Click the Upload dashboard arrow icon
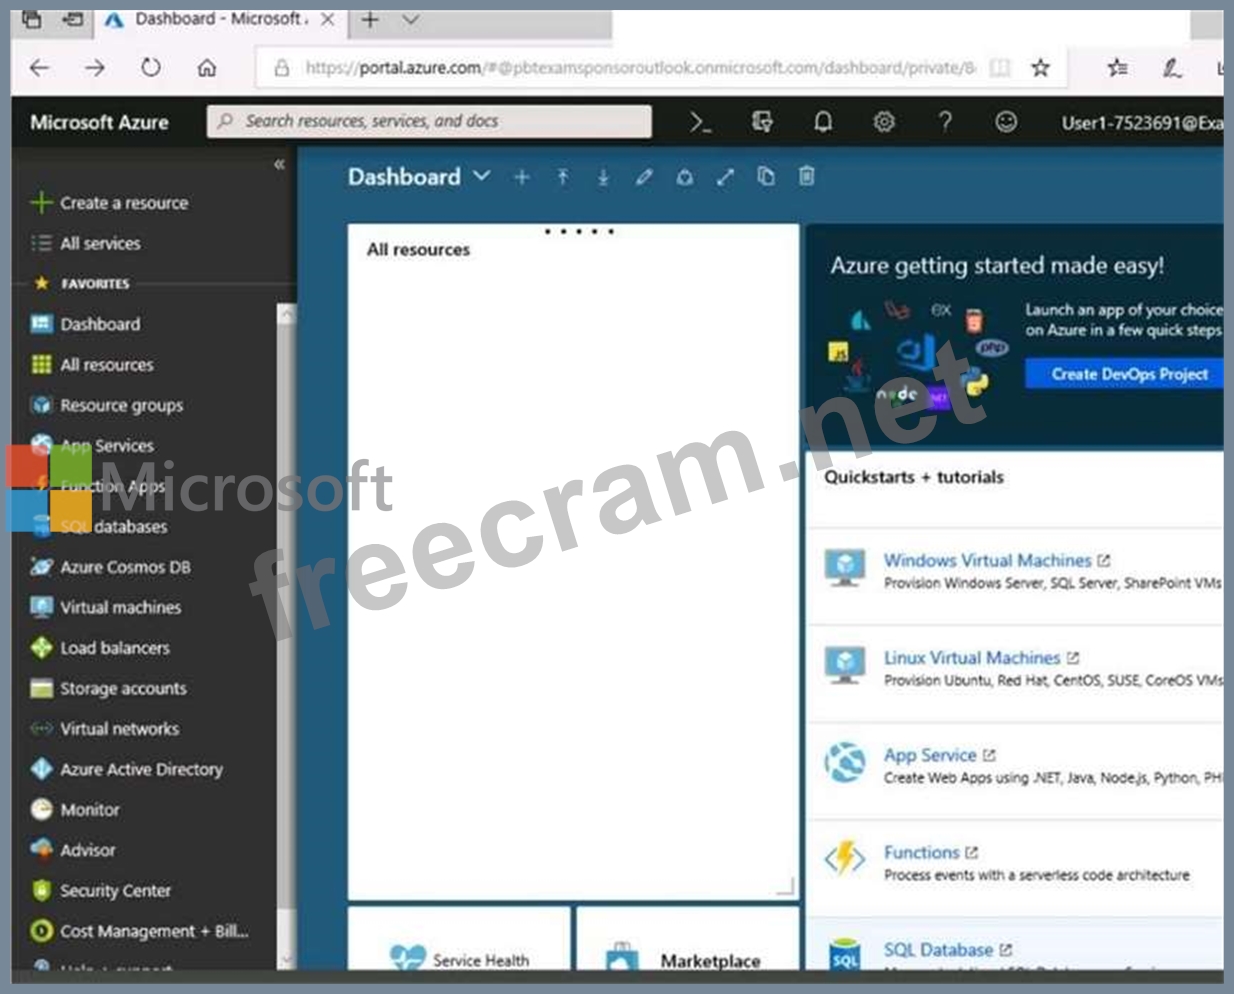Image resolution: width=1234 pixels, height=994 pixels. (x=563, y=177)
